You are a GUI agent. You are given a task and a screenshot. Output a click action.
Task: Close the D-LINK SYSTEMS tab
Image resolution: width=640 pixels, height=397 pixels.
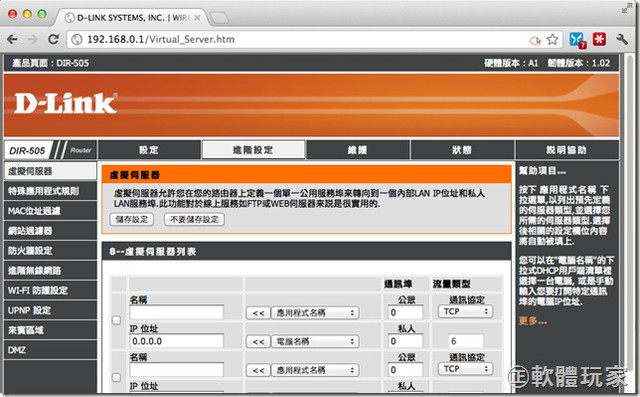[197, 18]
